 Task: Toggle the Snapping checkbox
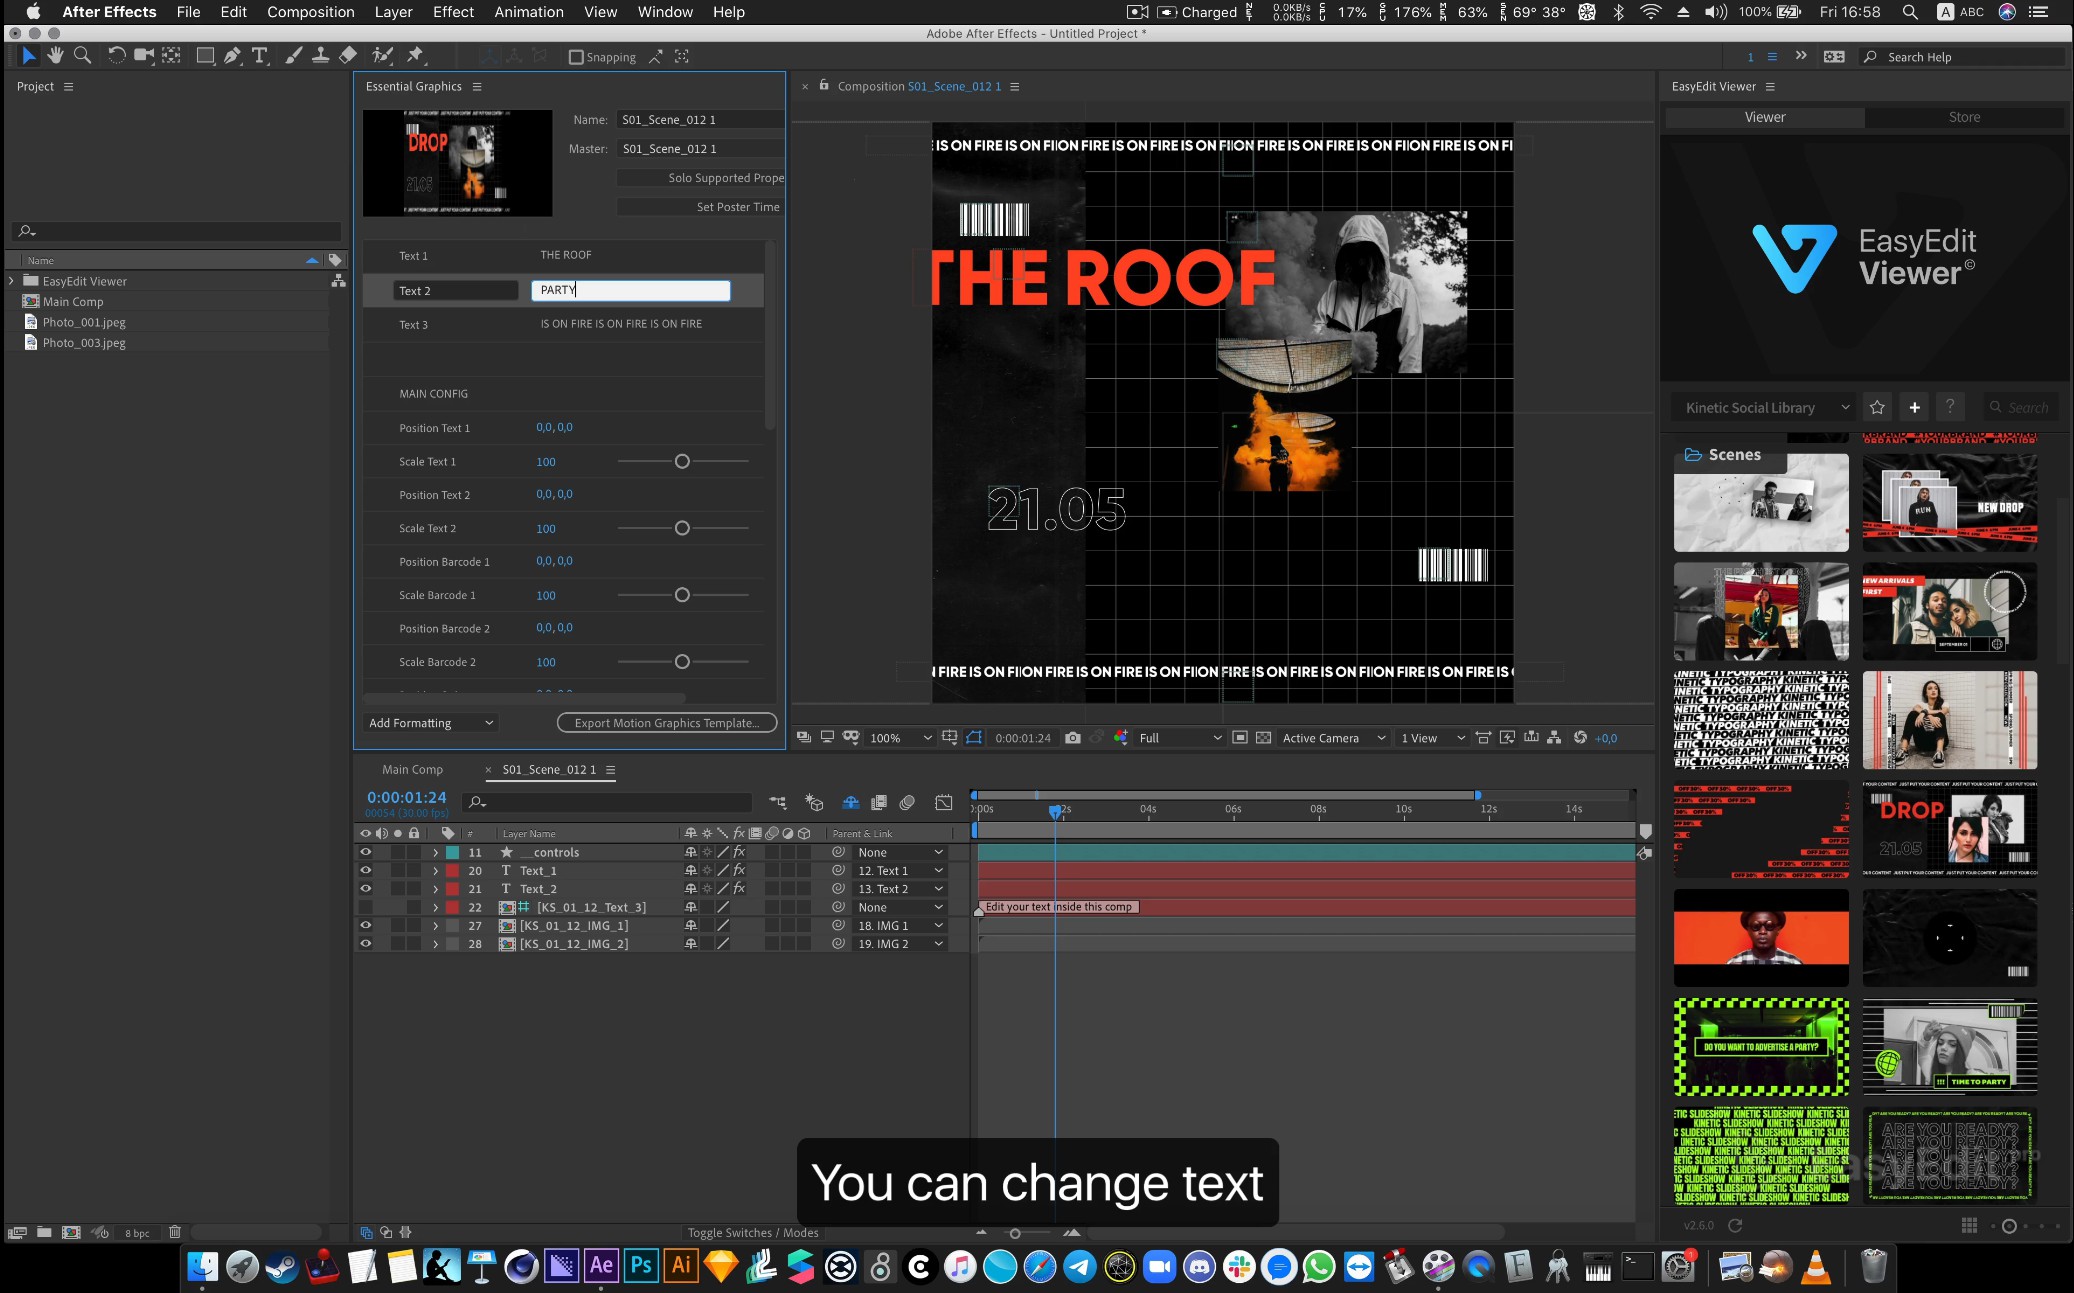pos(576,57)
